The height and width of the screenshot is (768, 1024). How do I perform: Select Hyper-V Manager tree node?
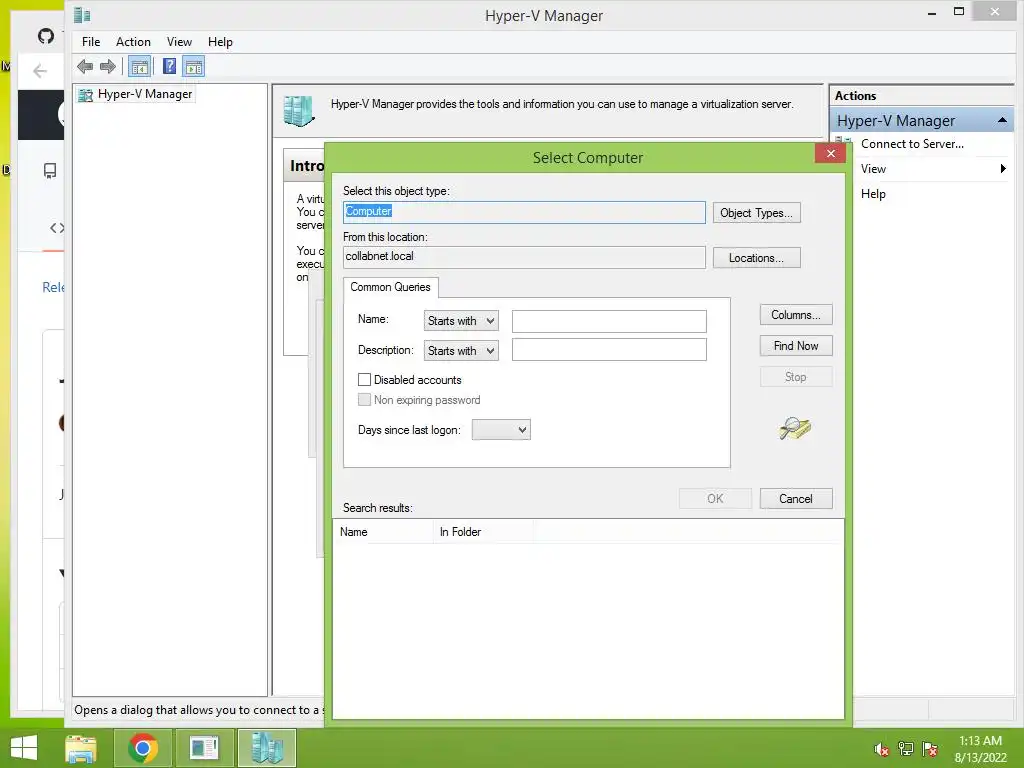coord(135,94)
